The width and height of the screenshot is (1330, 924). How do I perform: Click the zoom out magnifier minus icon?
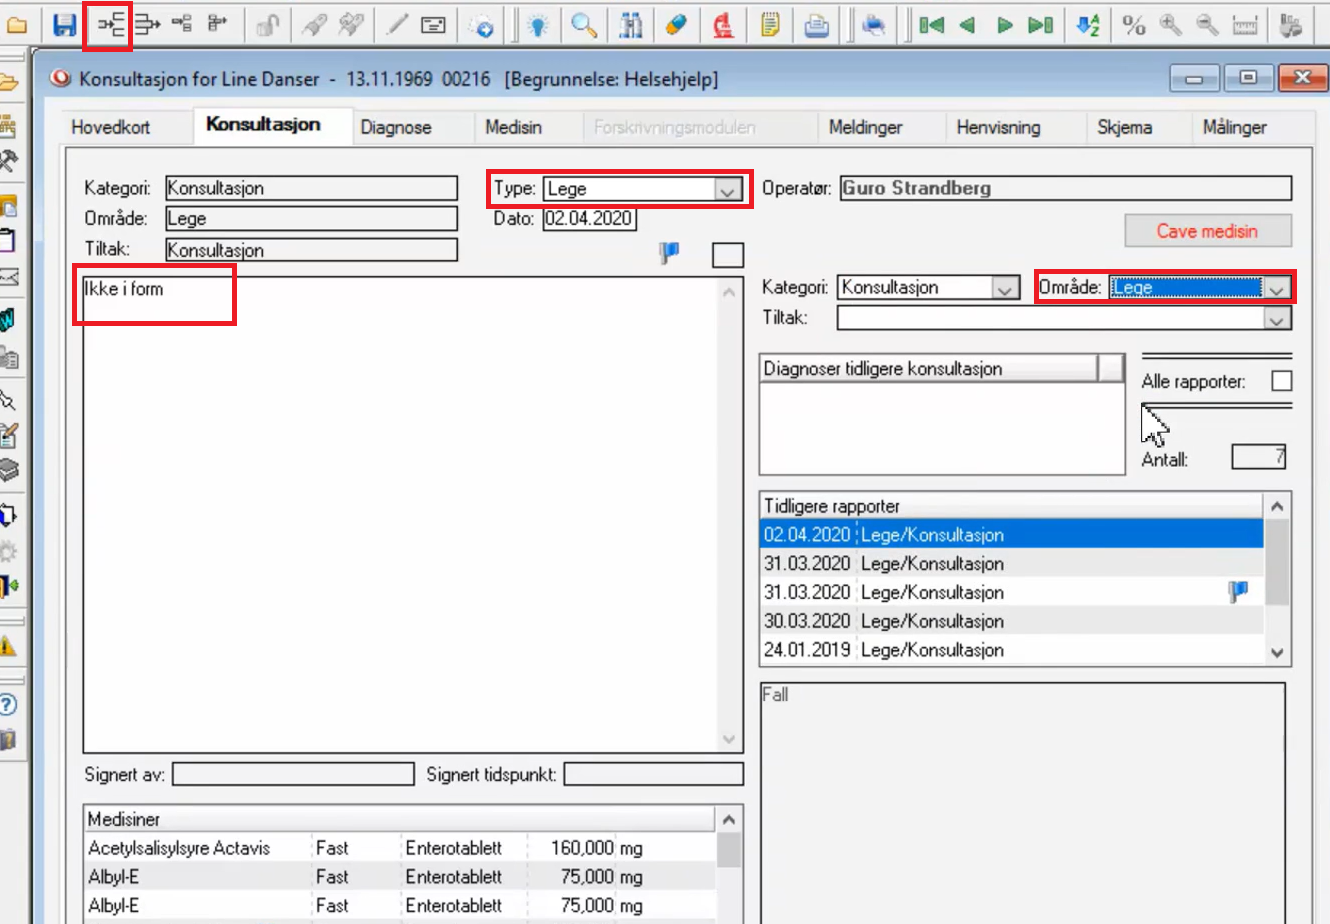[1207, 25]
